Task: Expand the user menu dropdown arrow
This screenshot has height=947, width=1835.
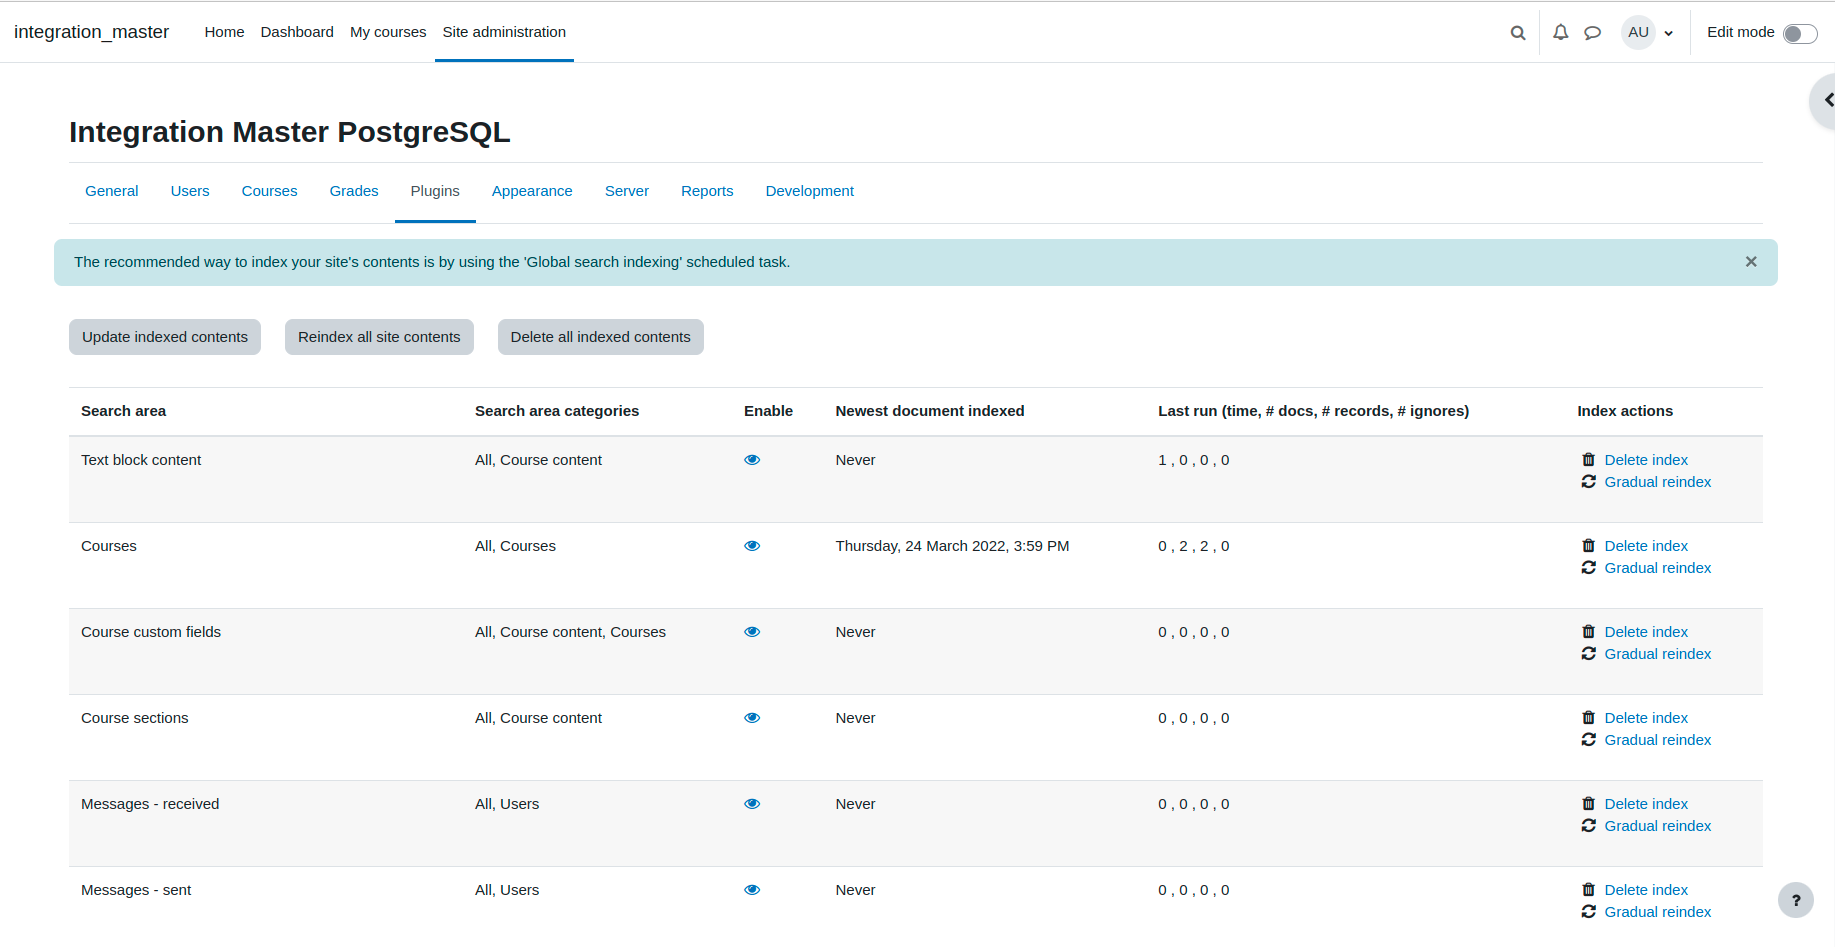Action: point(1669,33)
